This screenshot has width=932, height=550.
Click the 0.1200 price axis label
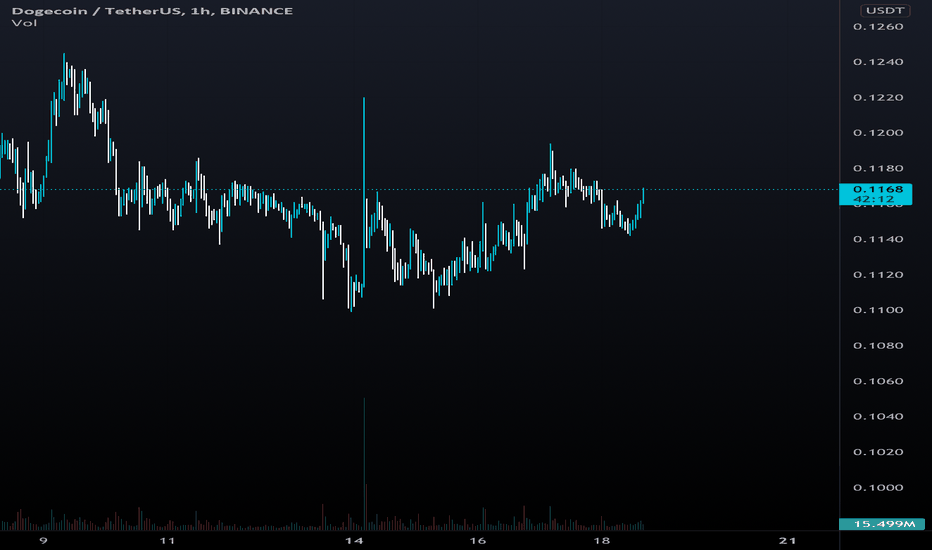point(878,133)
